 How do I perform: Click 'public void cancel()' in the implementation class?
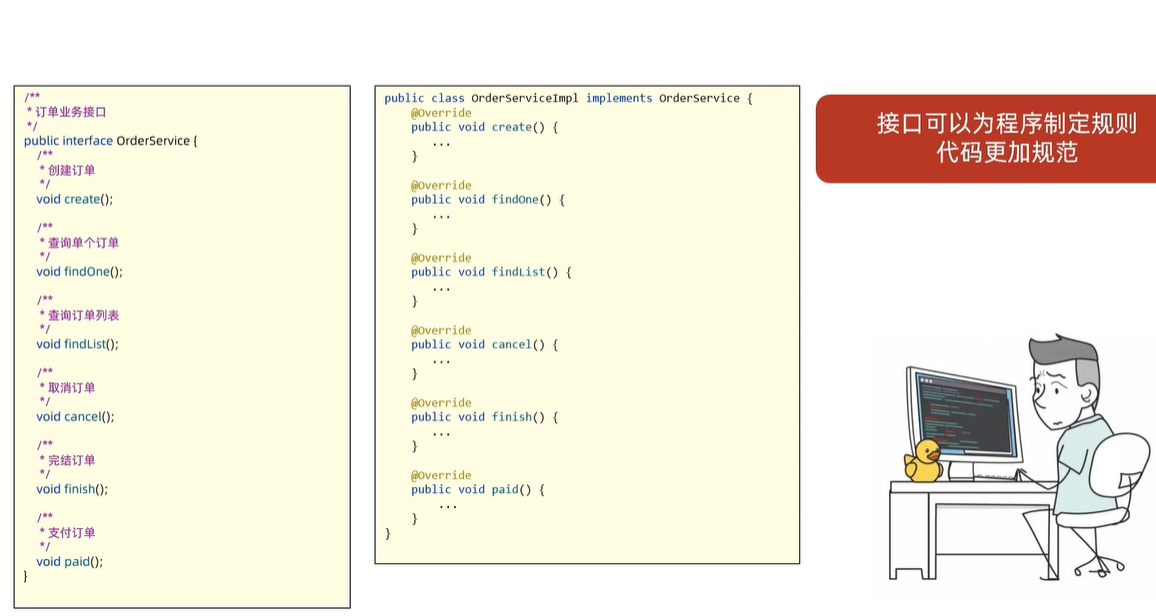[x=484, y=345]
